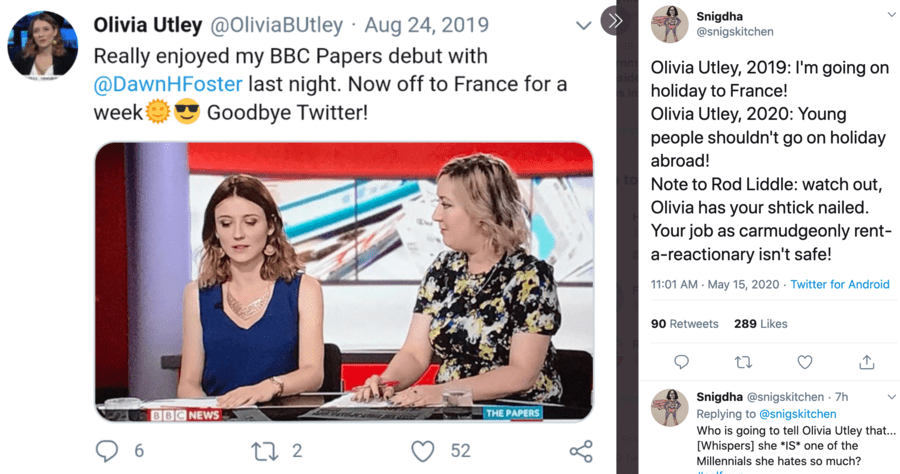
Task: Retweet Olivia Utley's tweet
Action: tap(265, 451)
